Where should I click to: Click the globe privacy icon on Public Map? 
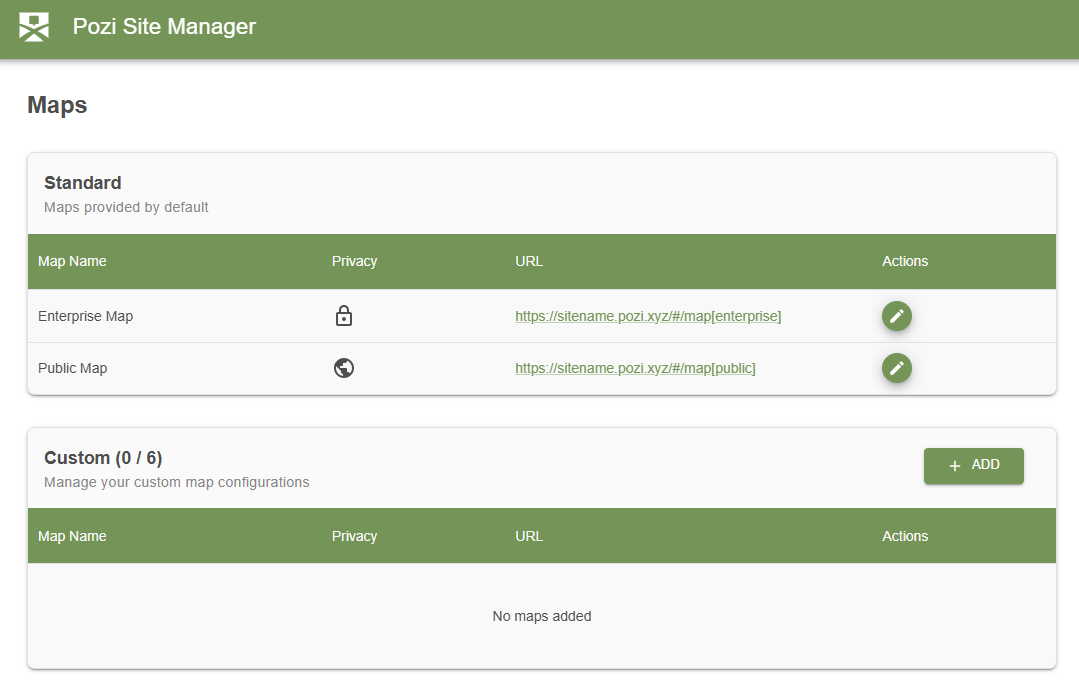(x=344, y=368)
